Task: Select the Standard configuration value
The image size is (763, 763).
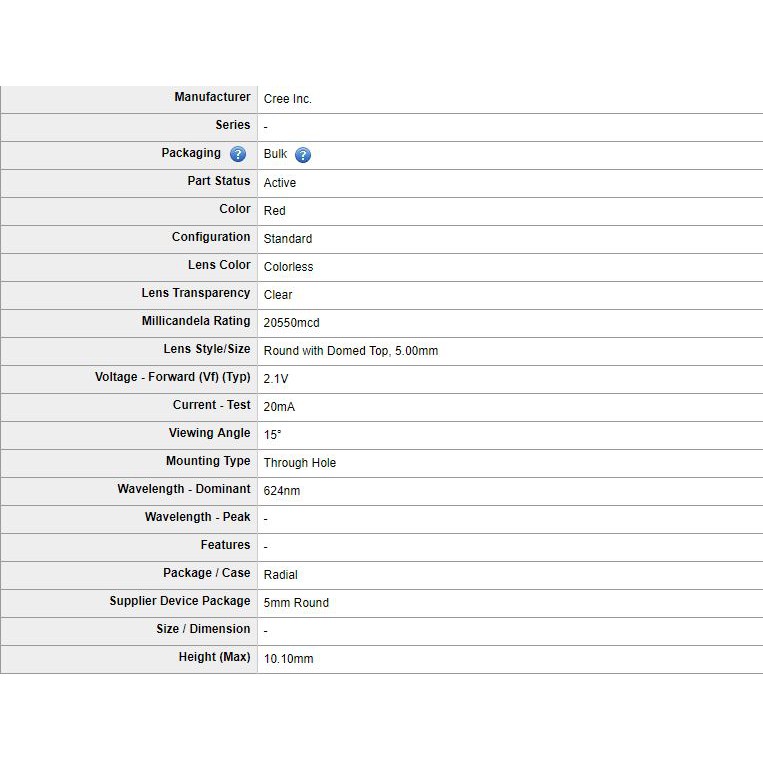Action: (288, 239)
